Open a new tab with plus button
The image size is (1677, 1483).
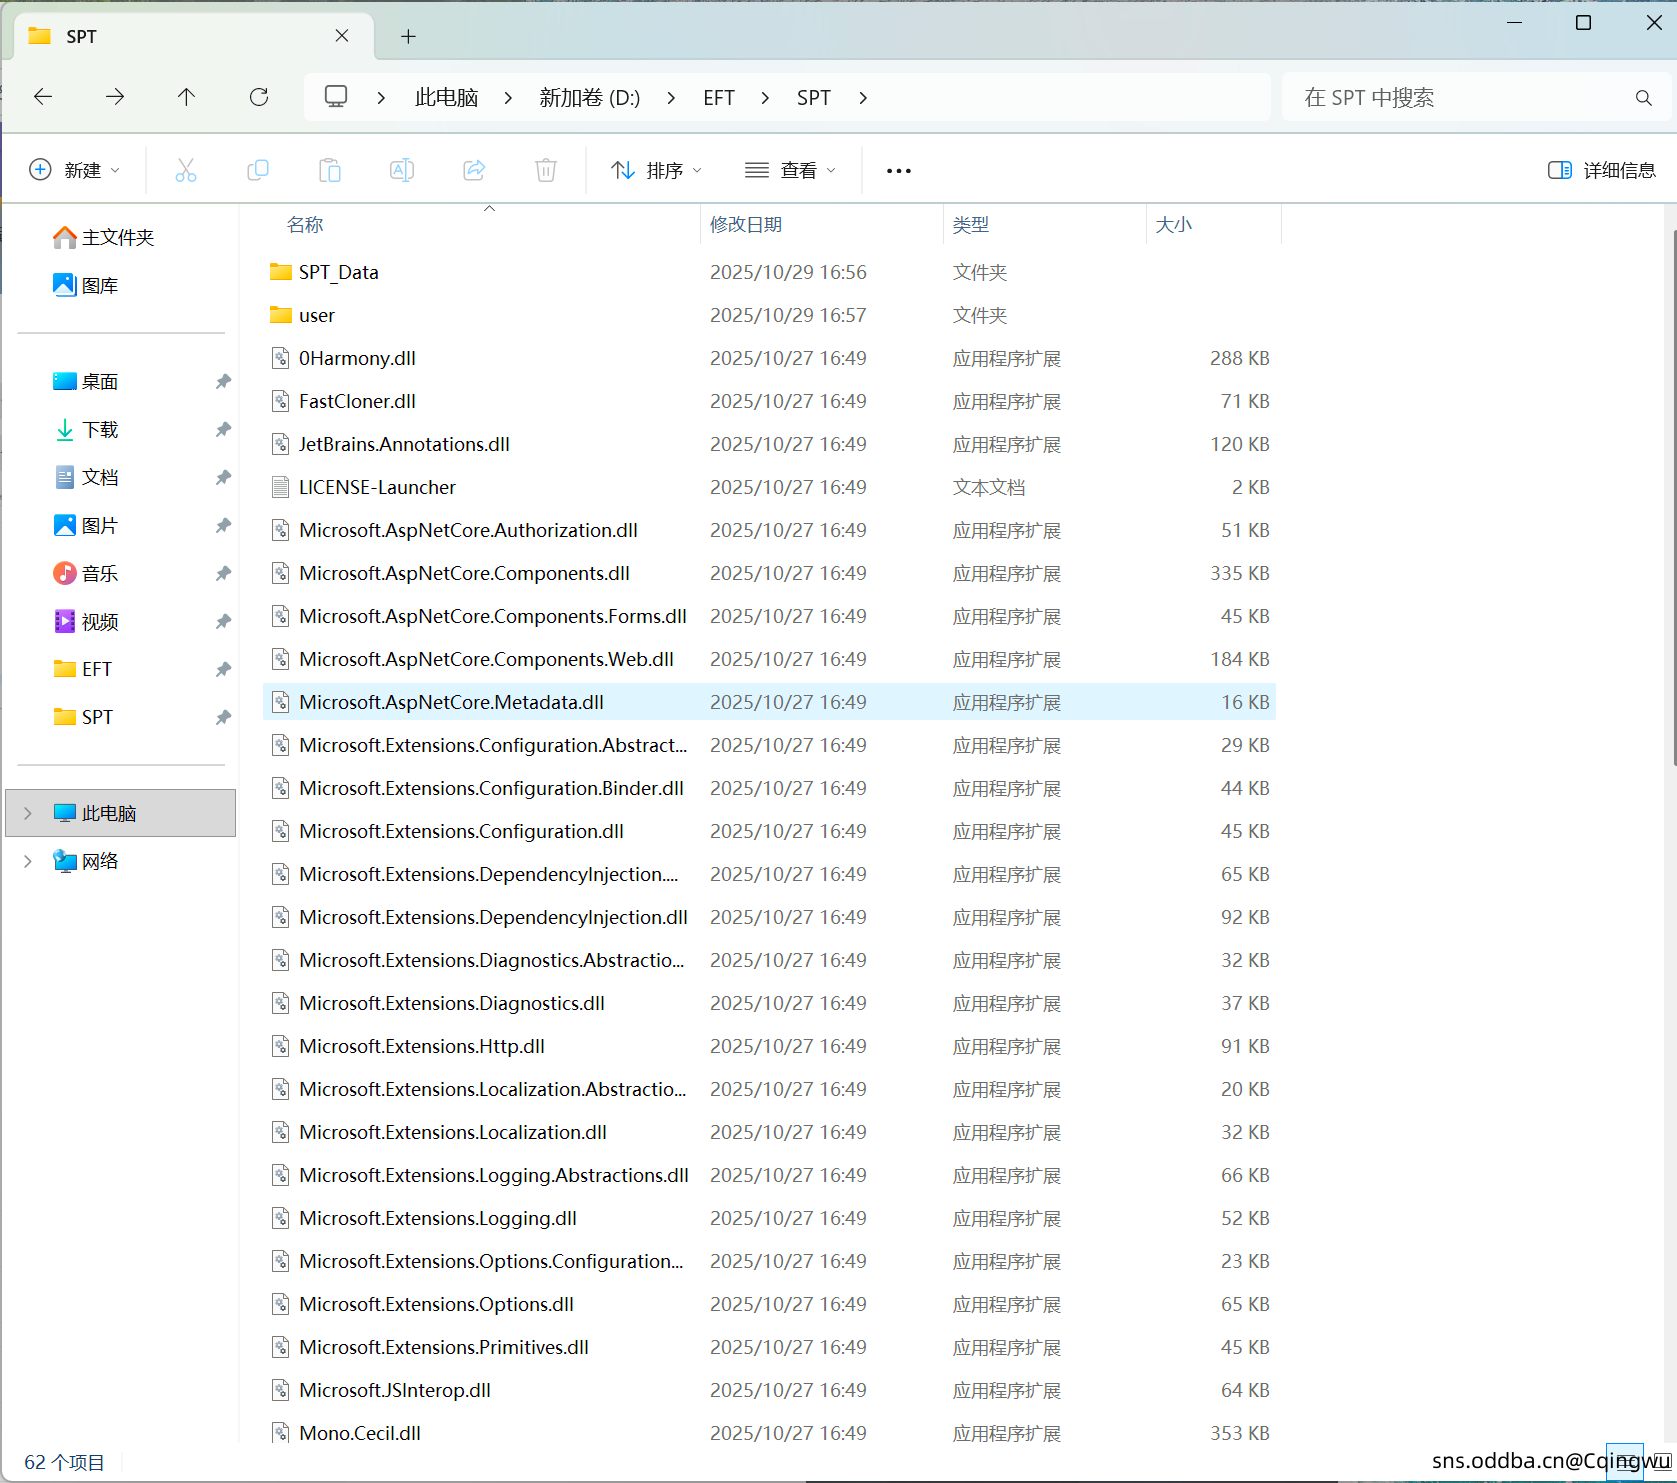[408, 37]
